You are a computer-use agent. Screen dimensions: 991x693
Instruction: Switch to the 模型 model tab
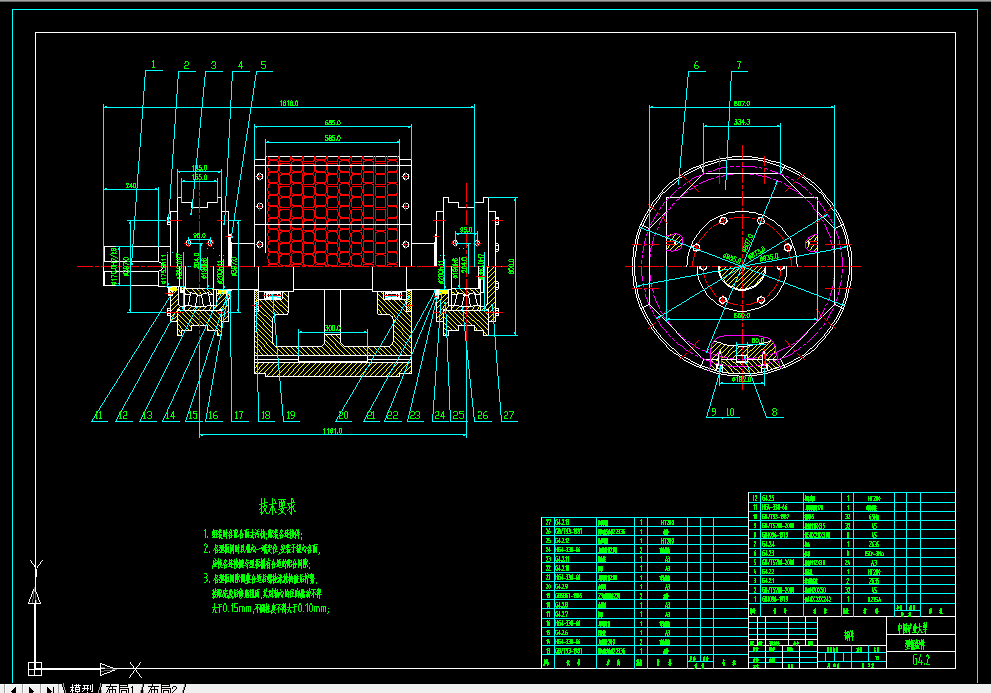click(82, 689)
